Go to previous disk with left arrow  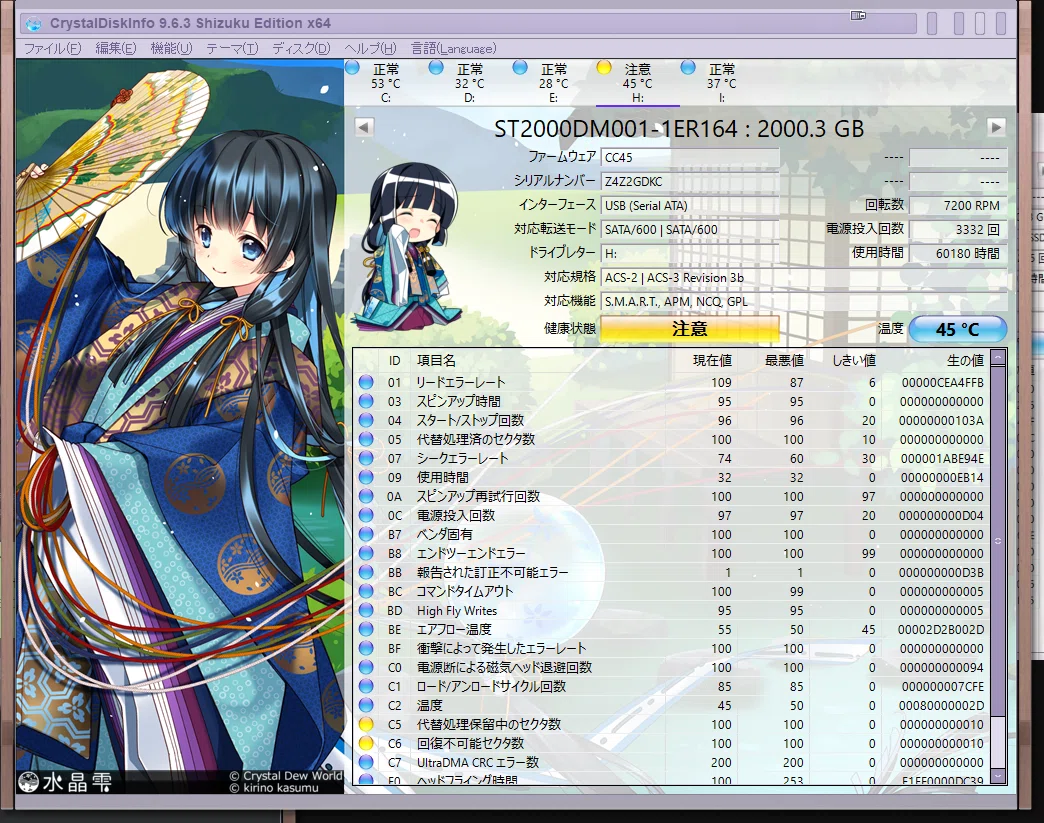point(364,127)
